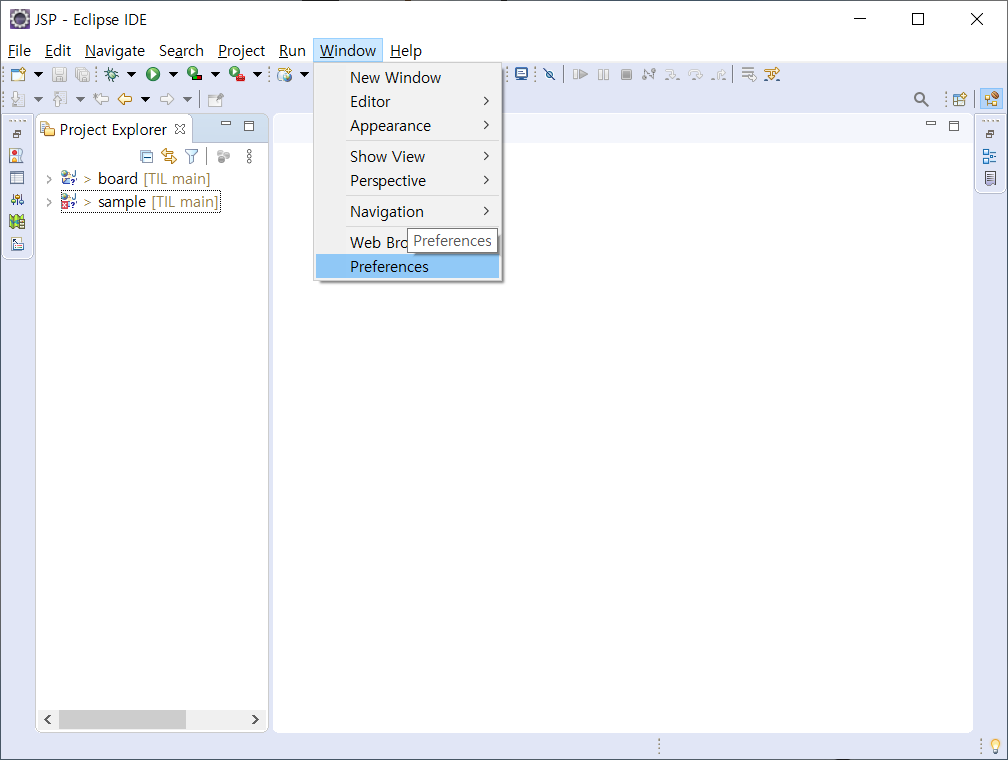Click the tip of the day lightbulb
This screenshot has height=760, width=1008.
995,746
